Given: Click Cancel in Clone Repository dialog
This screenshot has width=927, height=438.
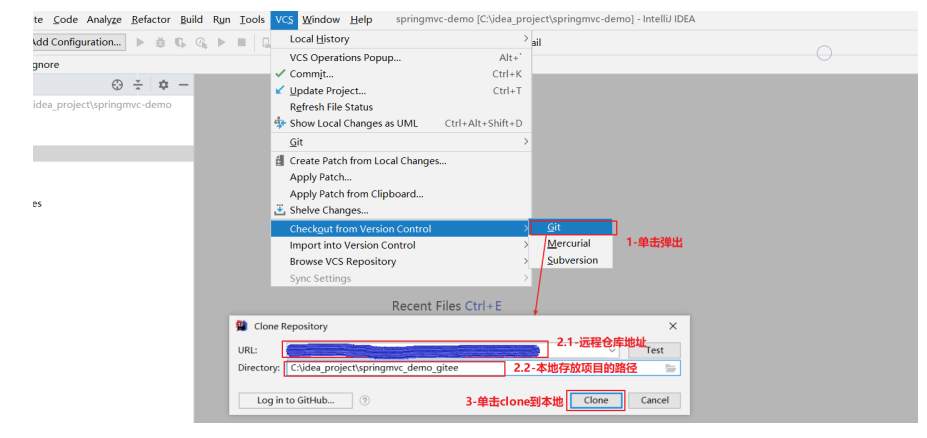Looking at the screenshot, I should click(654, 400).
